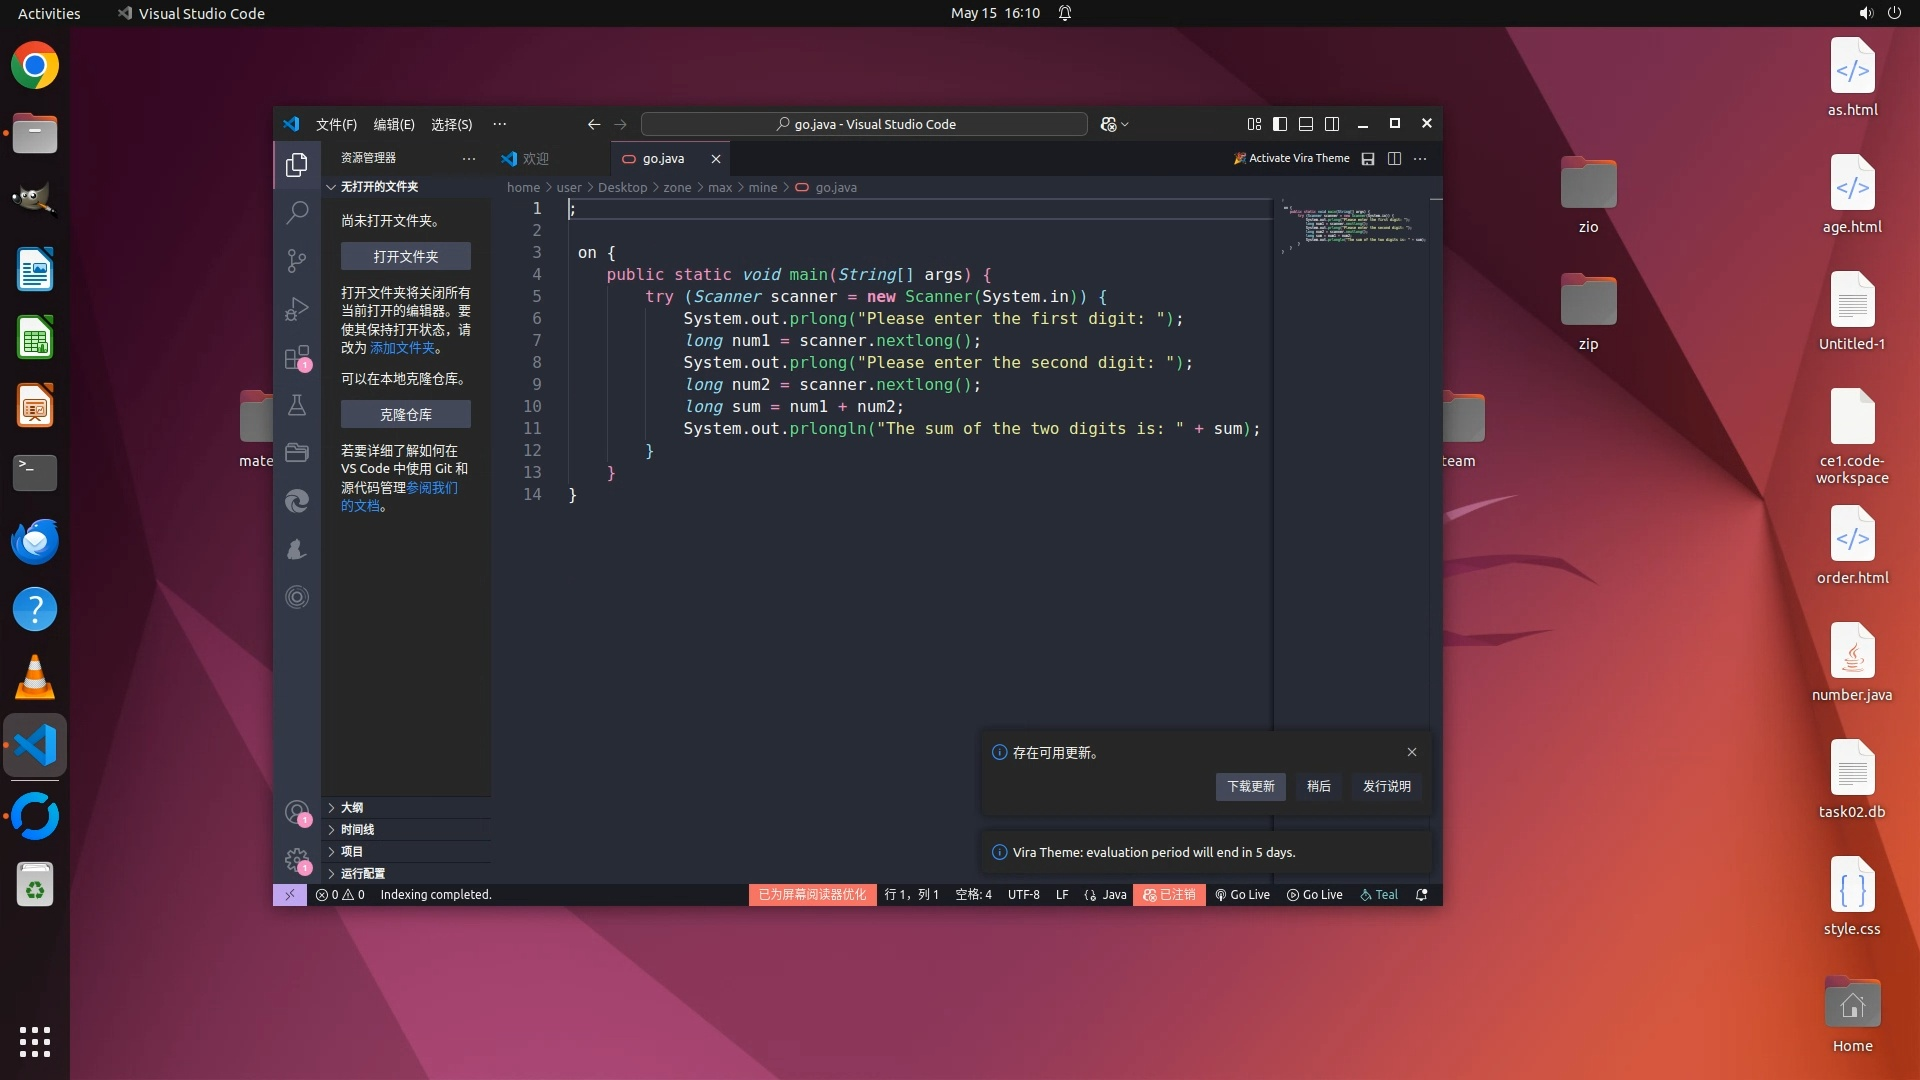This screenshot has height=1080, width=1920.
Task: Open the Extensions view icon
Action: (297, 357)
